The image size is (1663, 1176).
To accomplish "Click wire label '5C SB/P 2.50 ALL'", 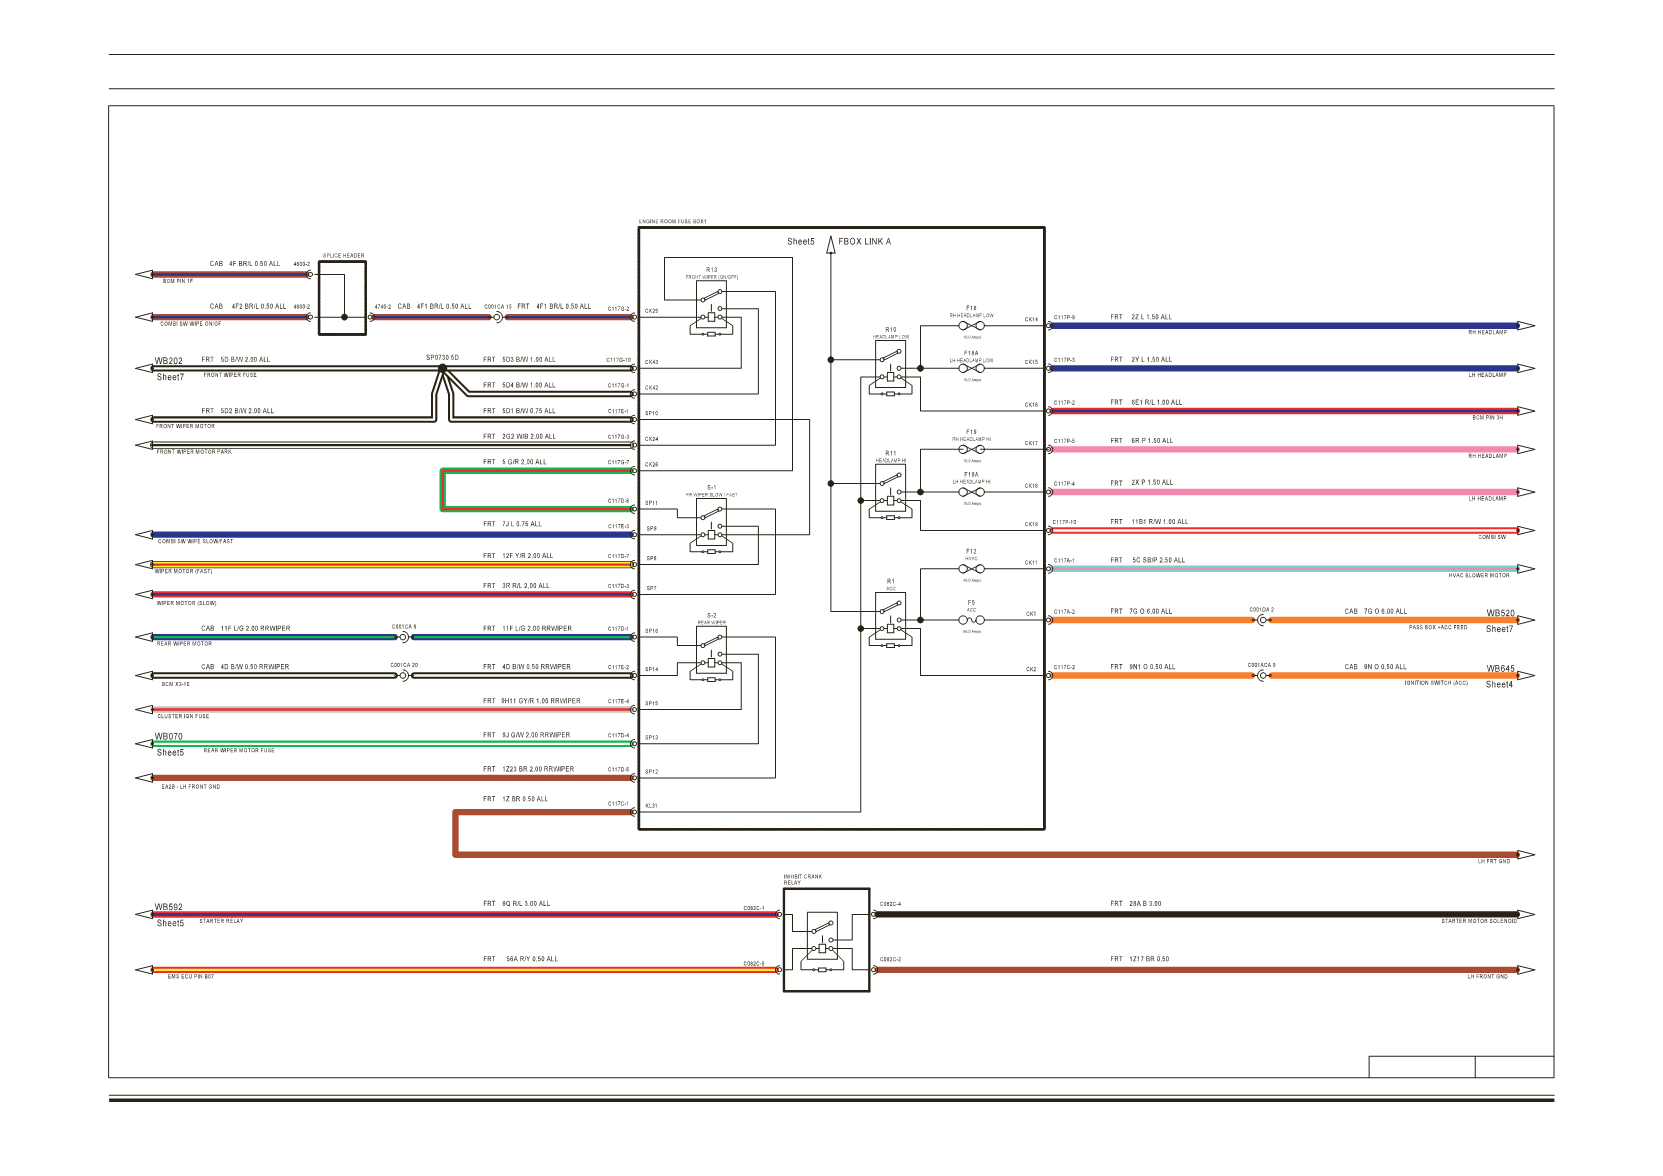I will [x=1158, y=561].
